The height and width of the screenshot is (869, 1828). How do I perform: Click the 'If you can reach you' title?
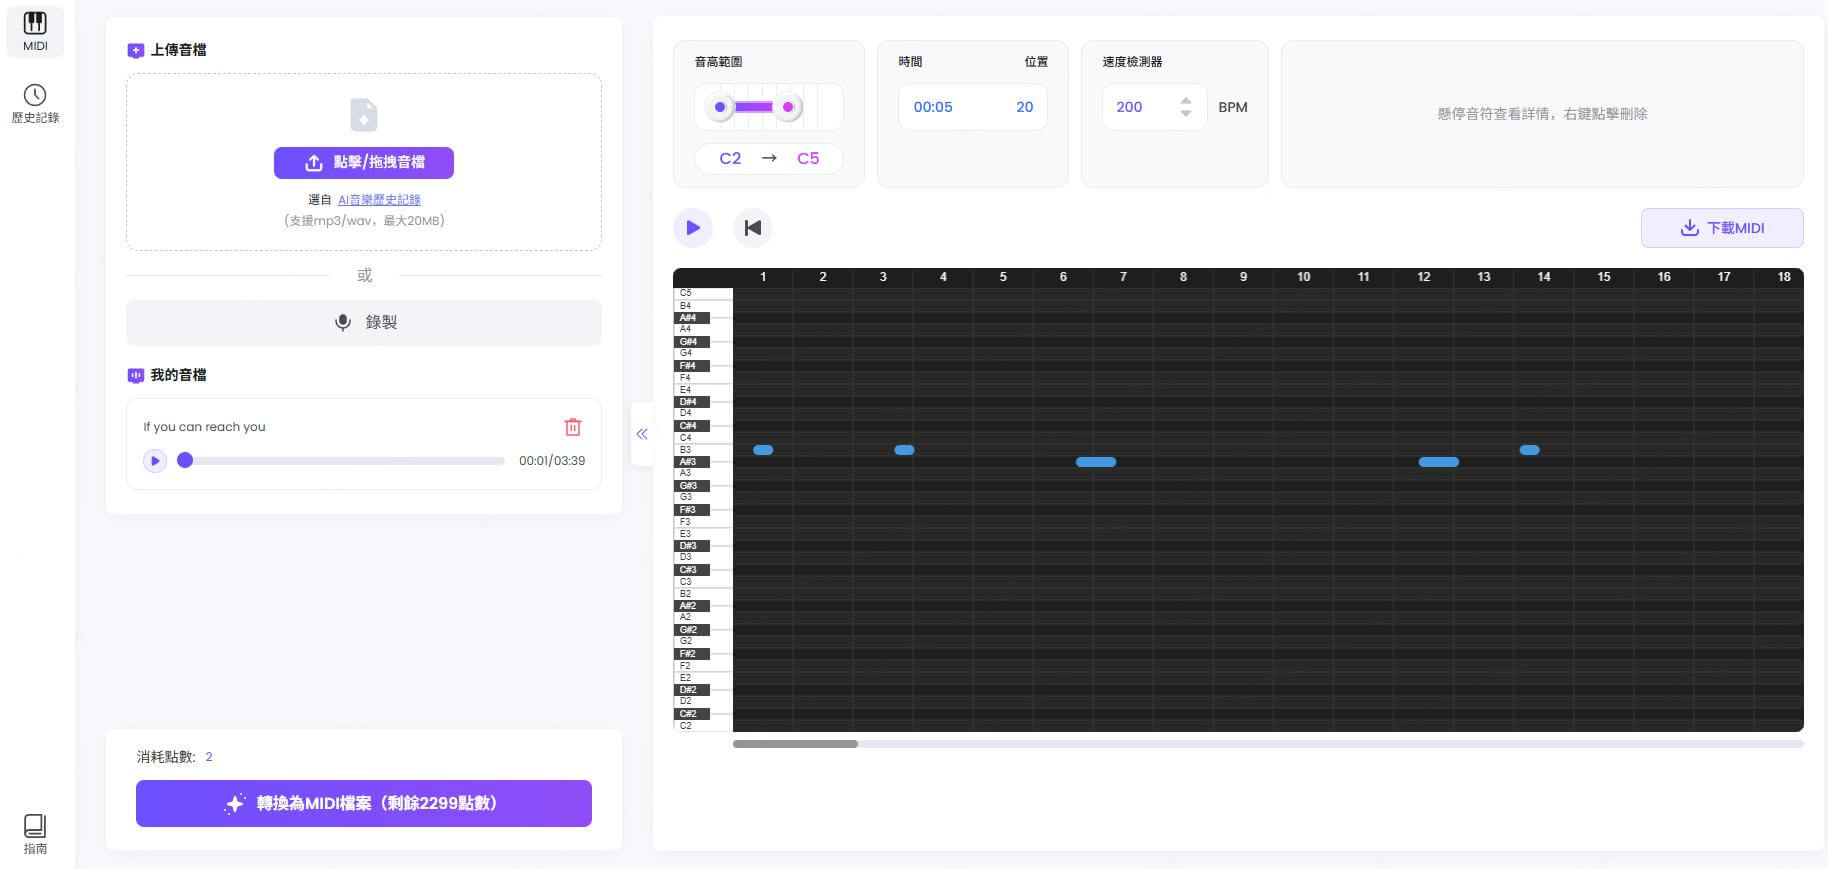[204, 427]
